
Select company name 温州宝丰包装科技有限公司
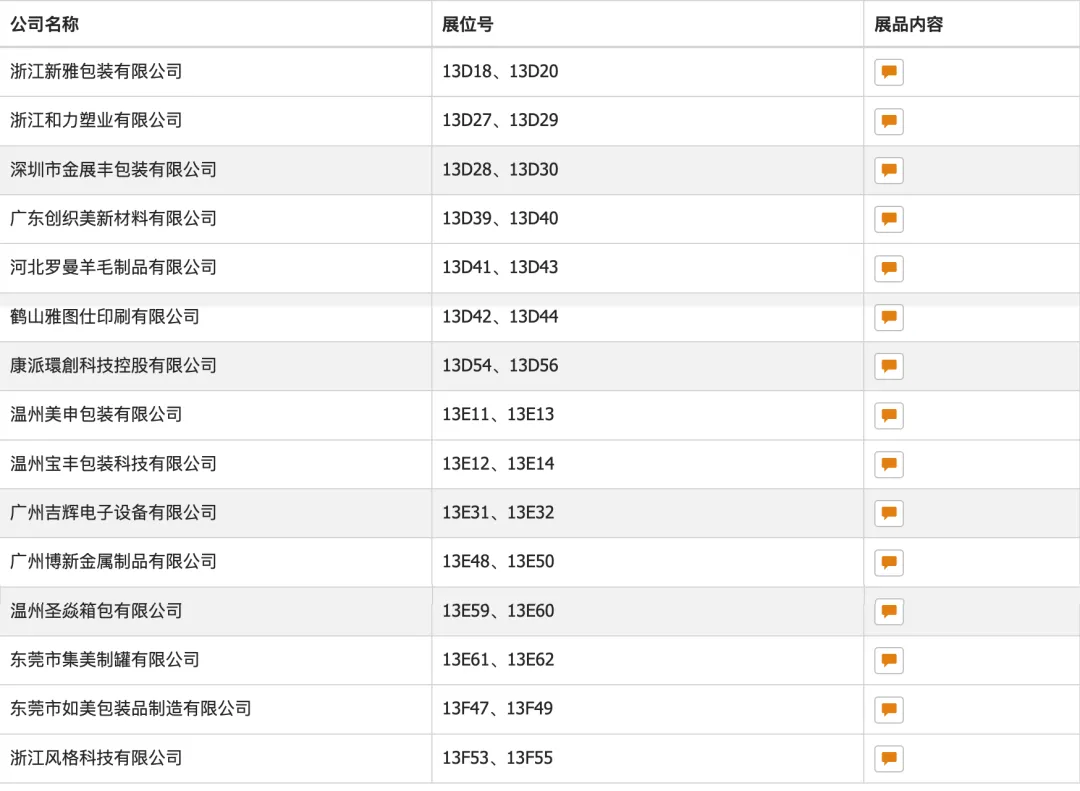pos(114,464)
